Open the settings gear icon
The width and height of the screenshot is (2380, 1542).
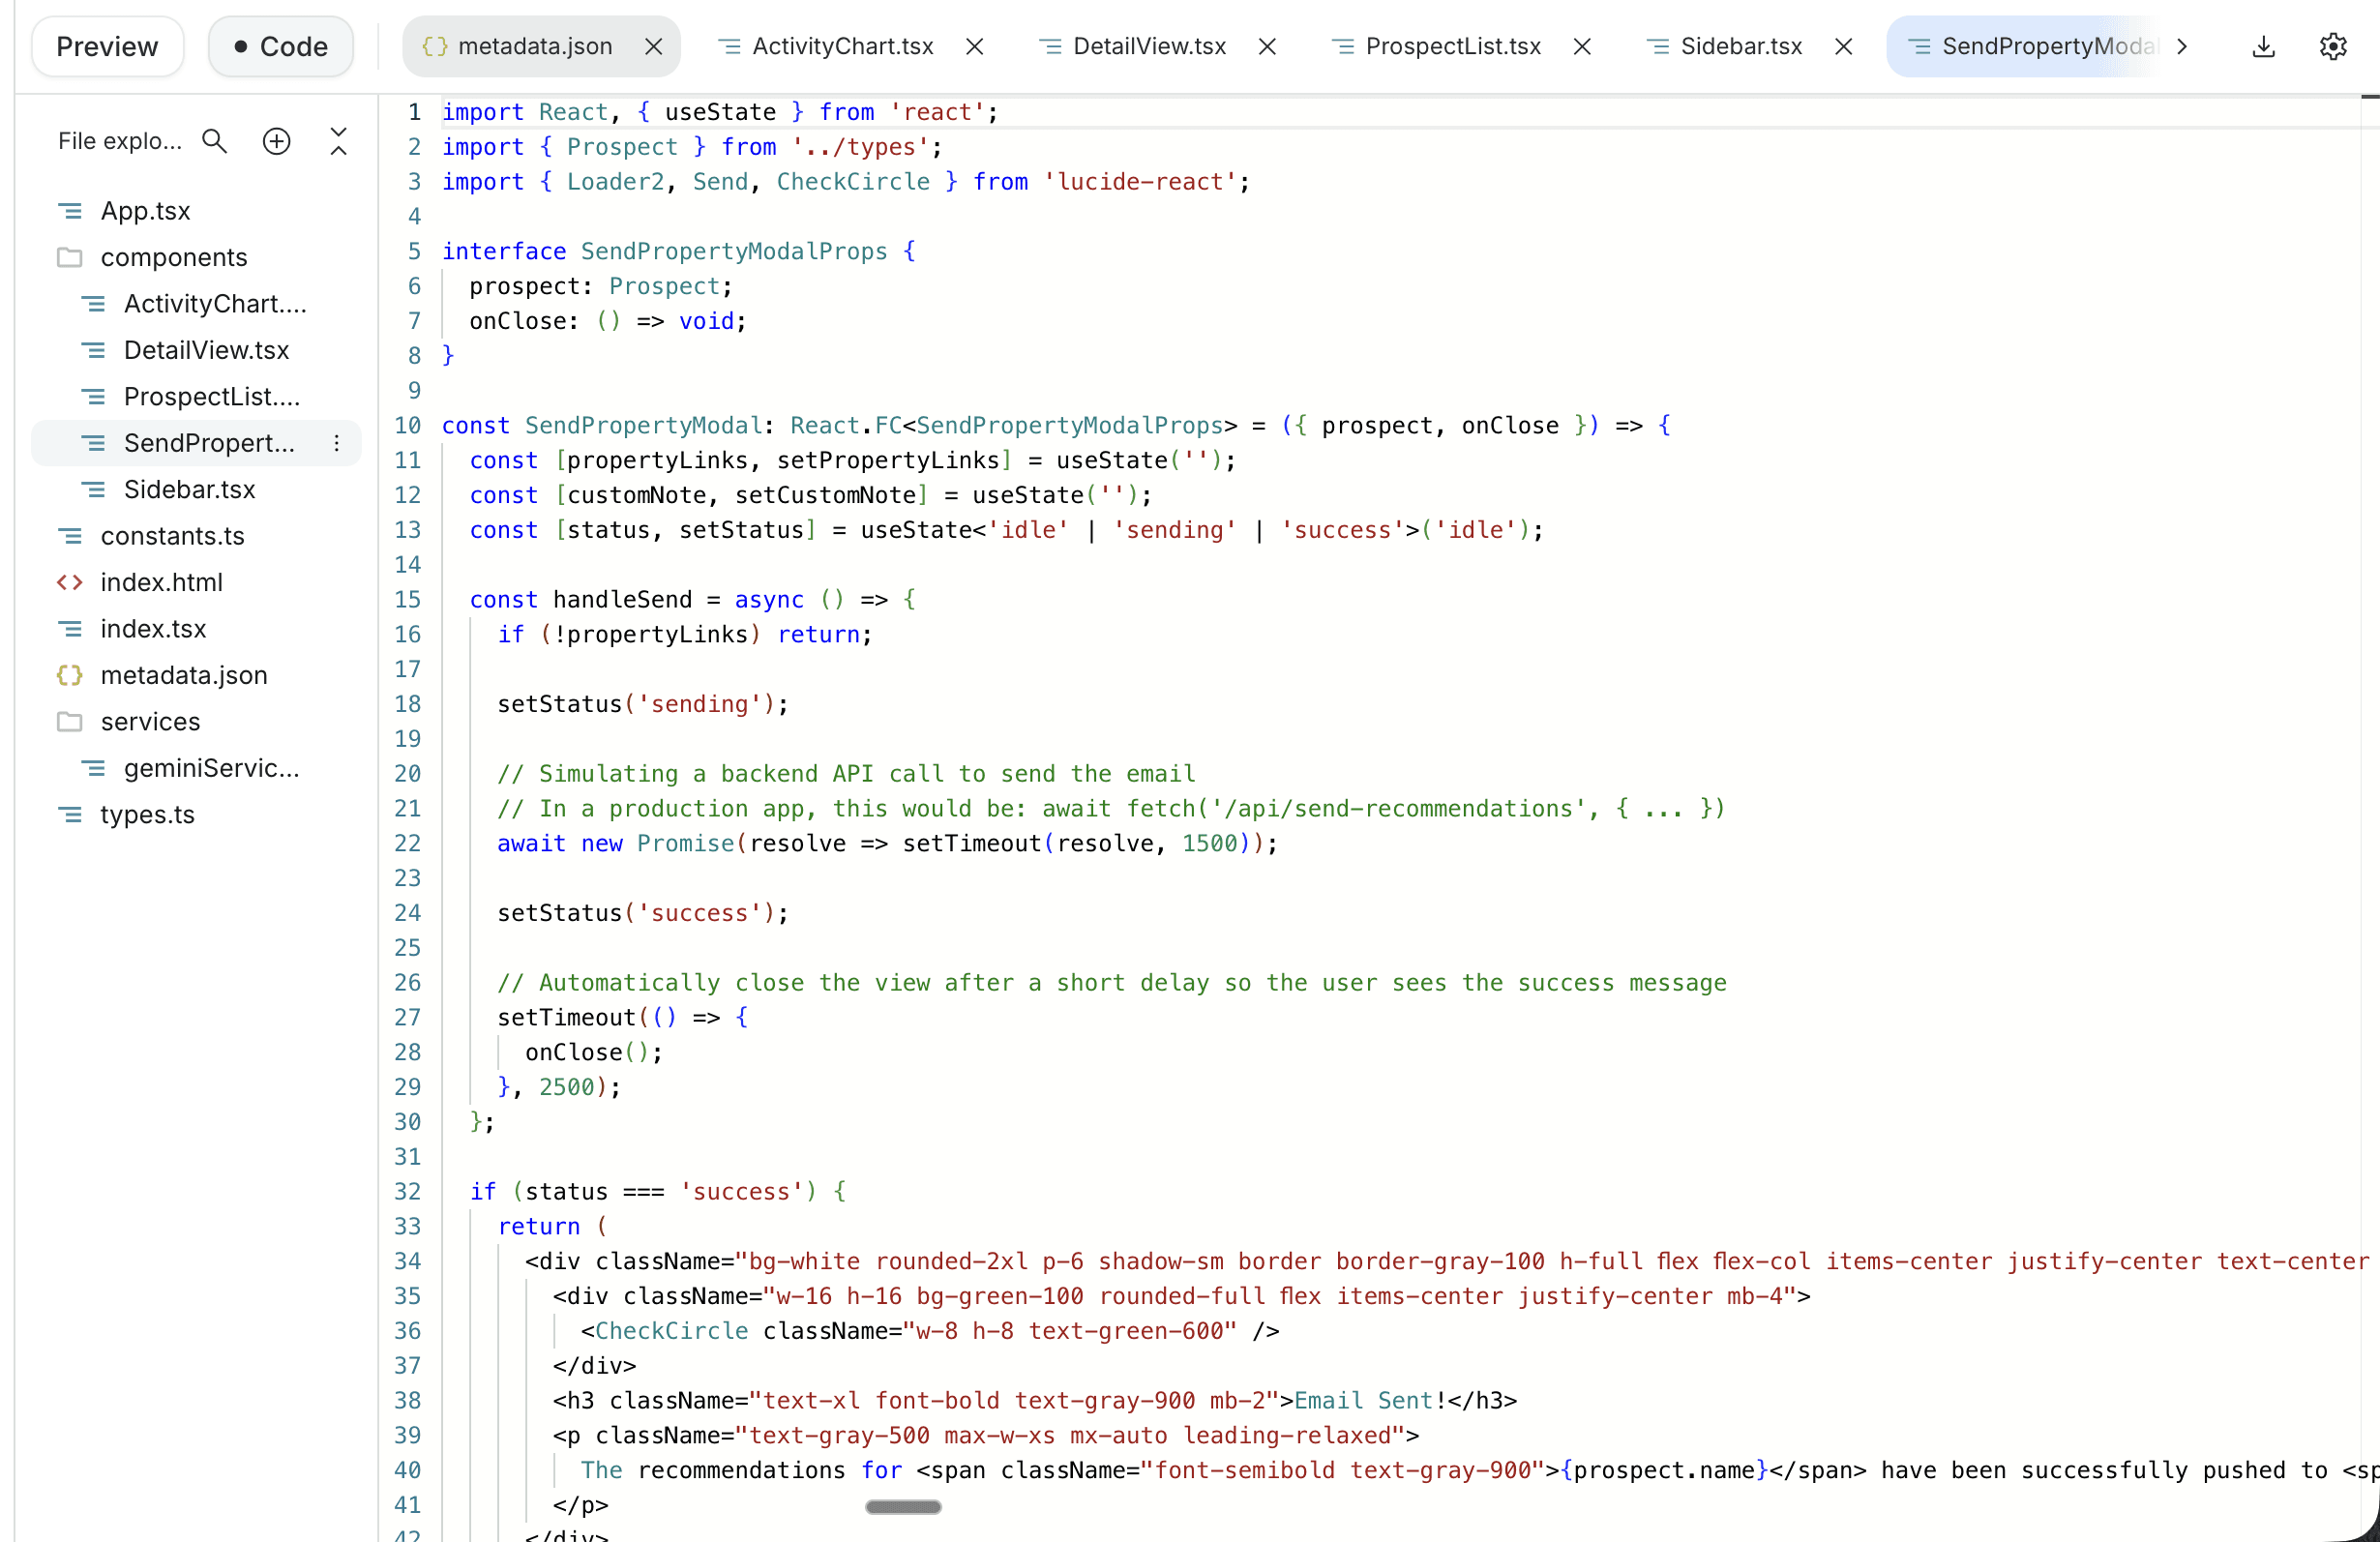(x=2332, y=46)
